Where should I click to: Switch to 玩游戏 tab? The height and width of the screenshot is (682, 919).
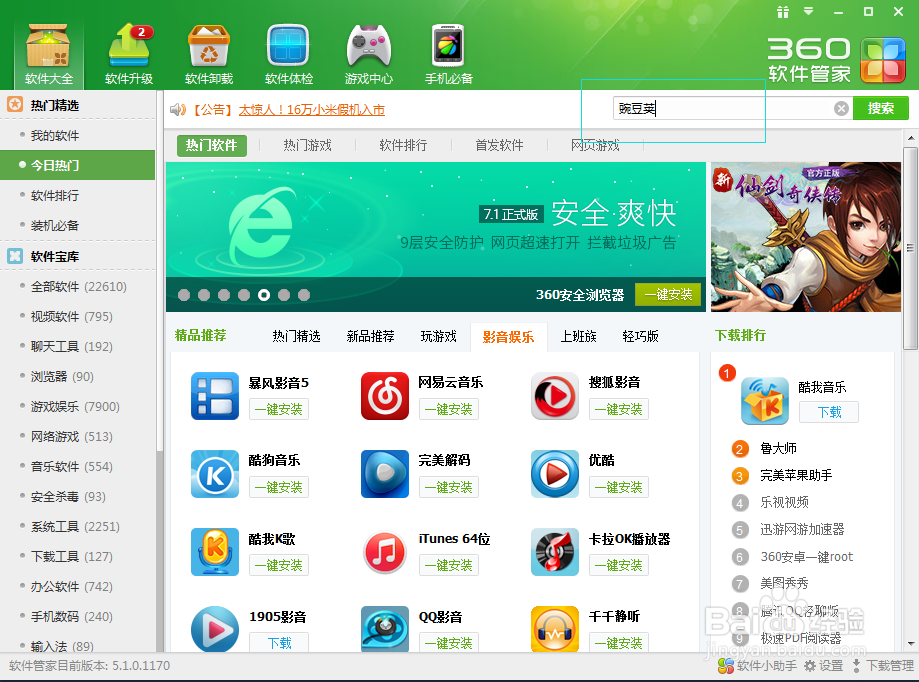coord(438,336)
